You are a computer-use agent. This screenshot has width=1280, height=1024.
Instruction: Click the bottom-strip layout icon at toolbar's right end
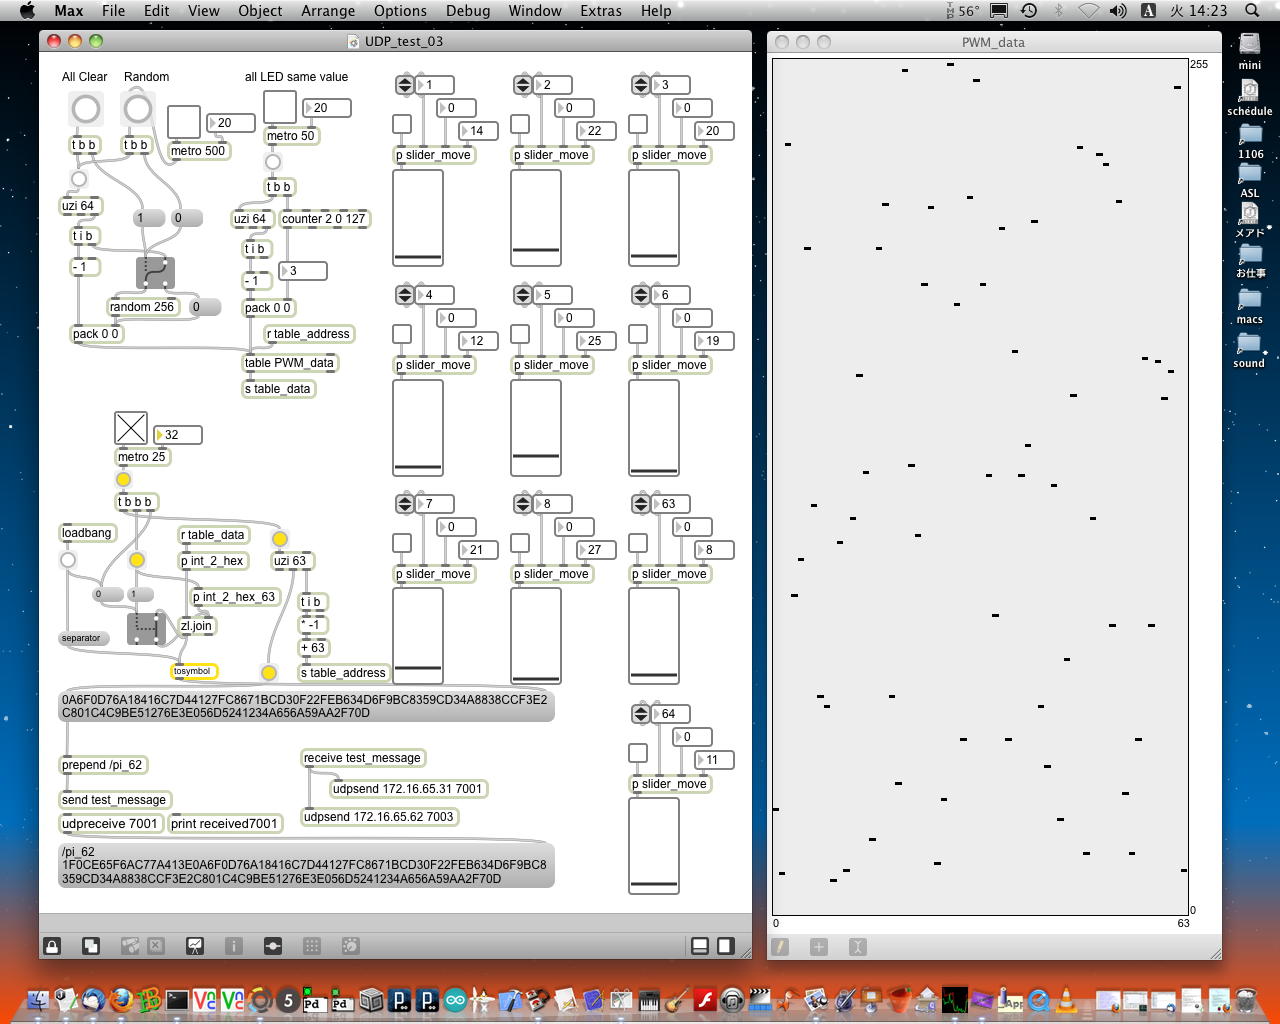coord(700,945)
